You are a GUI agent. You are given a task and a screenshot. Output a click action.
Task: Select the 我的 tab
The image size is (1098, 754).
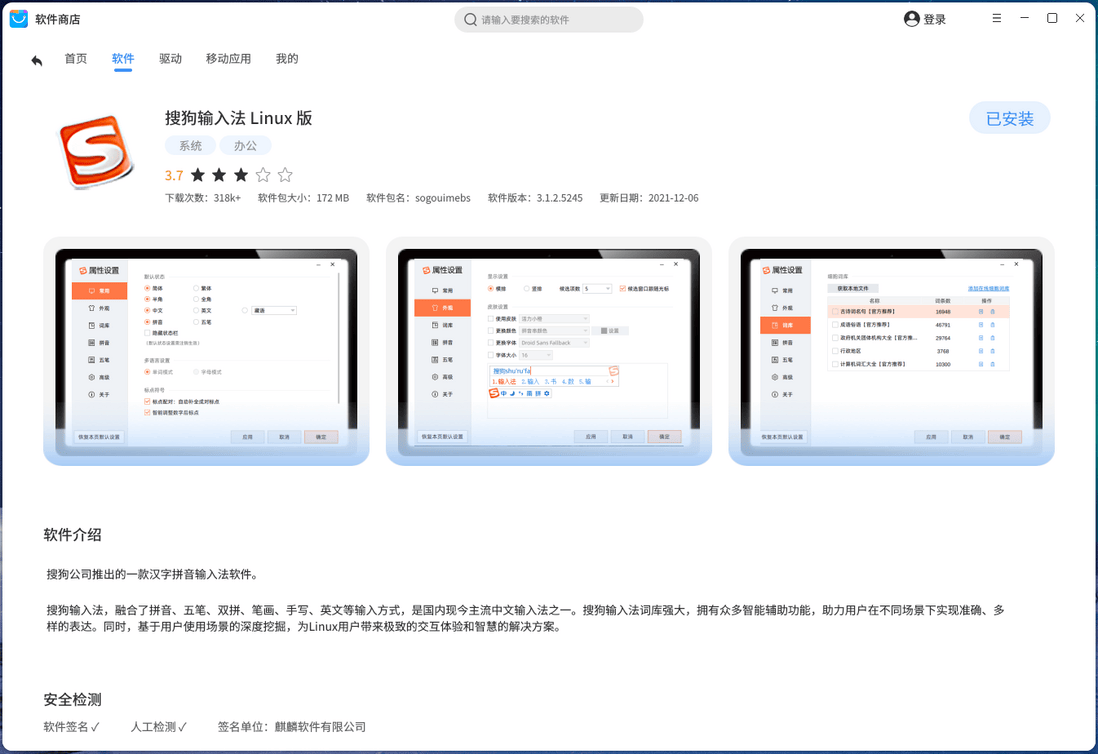[x=287, y=59]
